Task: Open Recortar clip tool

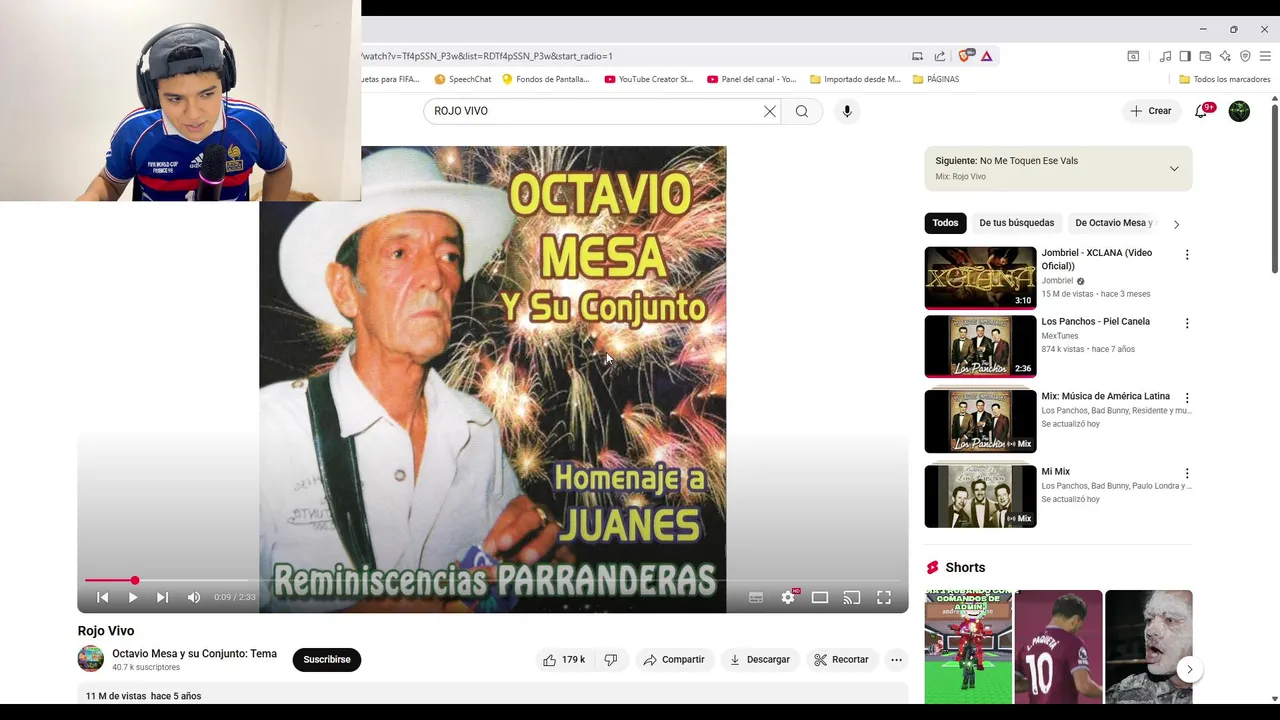Action: (x=841, y=660)
